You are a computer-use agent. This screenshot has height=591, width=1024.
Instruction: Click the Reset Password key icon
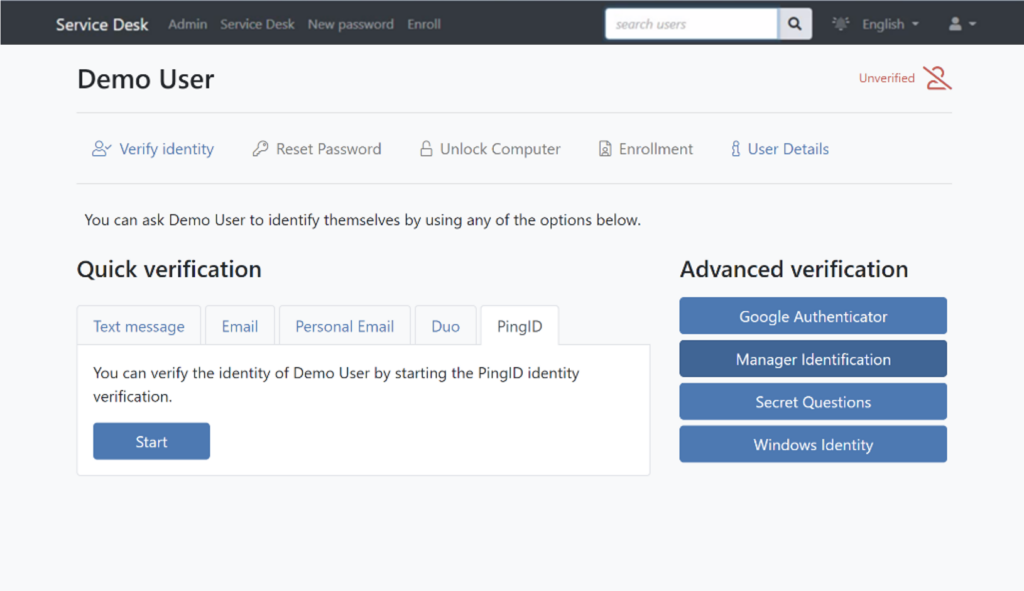pos(260,149)
